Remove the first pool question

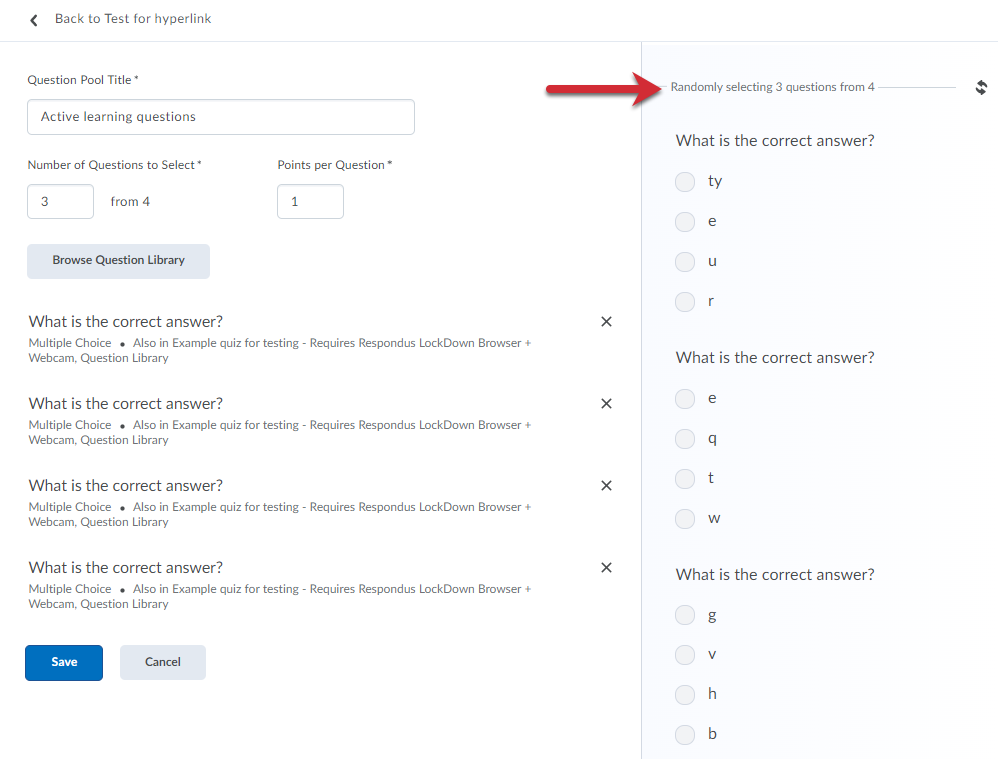pos(606,322)
